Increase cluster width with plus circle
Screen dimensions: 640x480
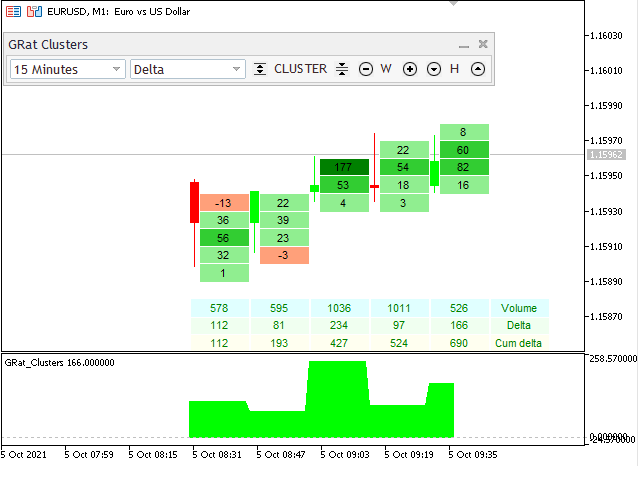[x=410, y=69]
